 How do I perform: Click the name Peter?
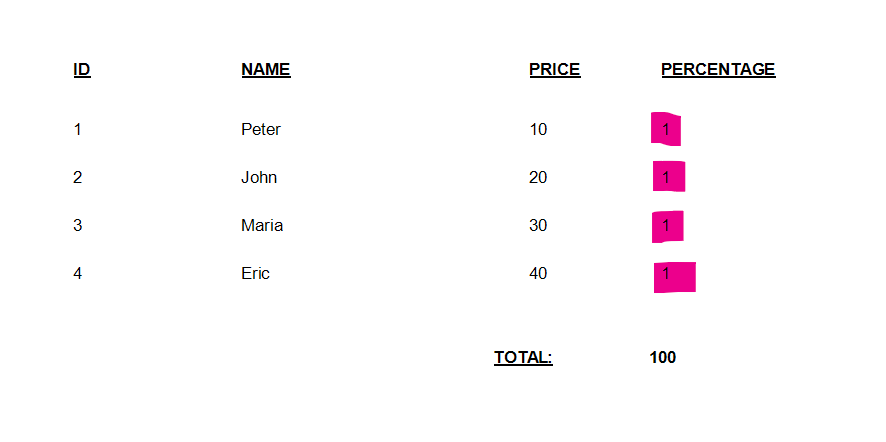261,130
